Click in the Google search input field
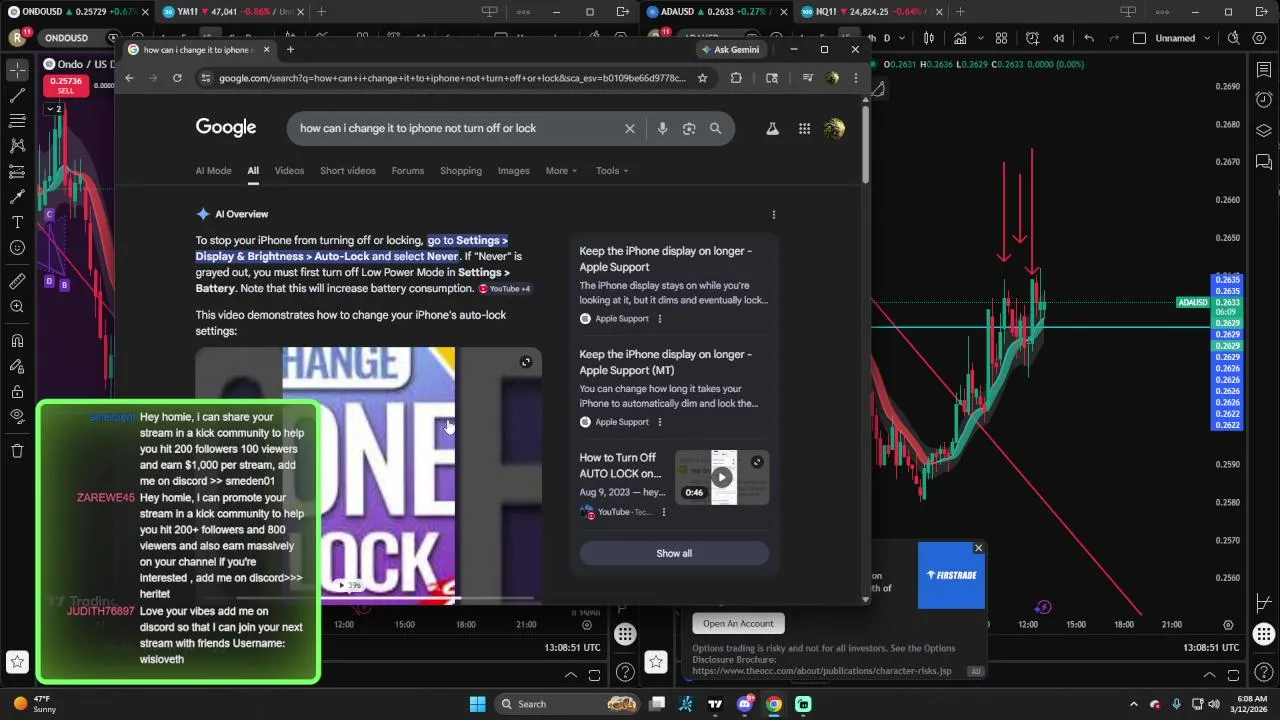 [455, 128]
